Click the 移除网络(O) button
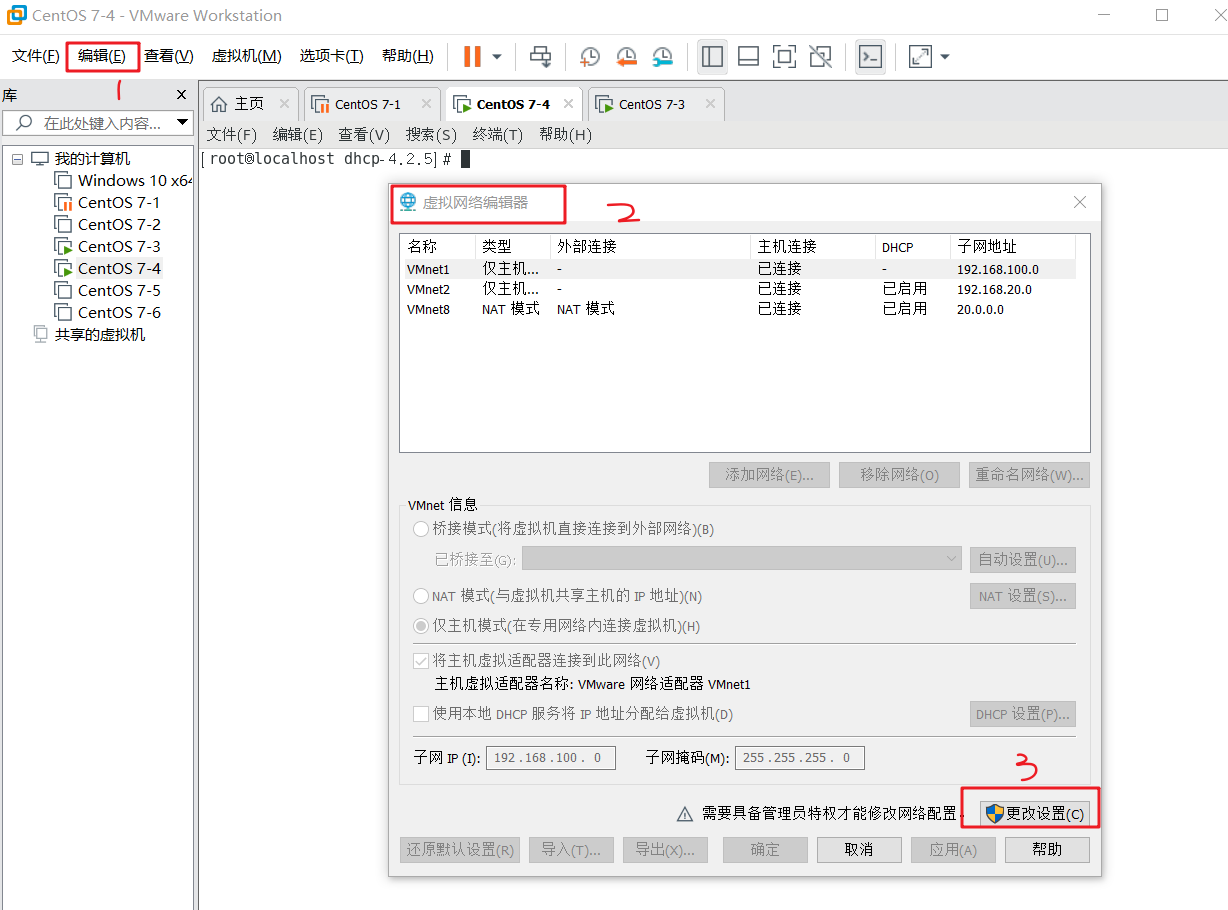This screenshot has height=910, width=1228. (x=900, y=475)
